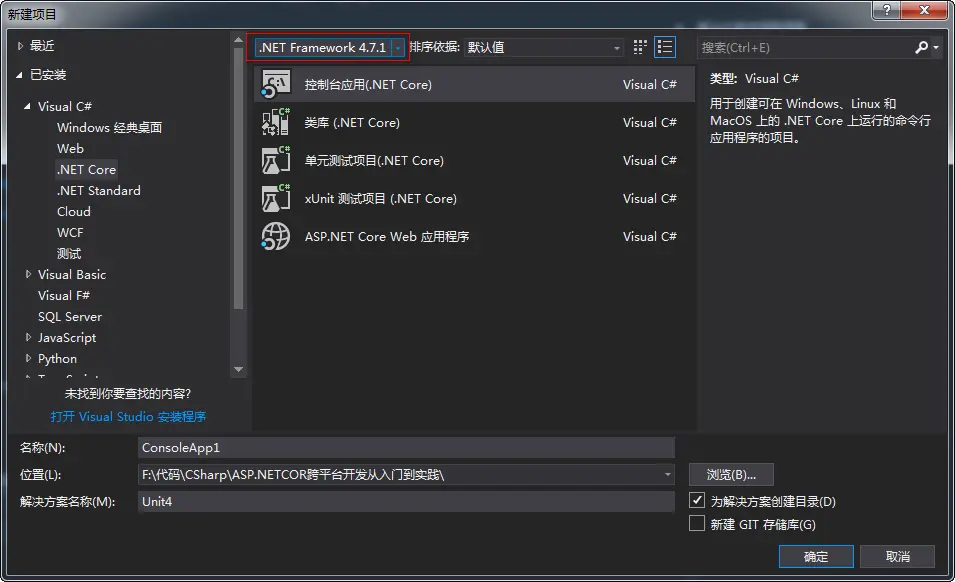This screenshot has width=955, height=582.
Task: Click the Class Library (.NET Core) template icon
Action: 276,122
